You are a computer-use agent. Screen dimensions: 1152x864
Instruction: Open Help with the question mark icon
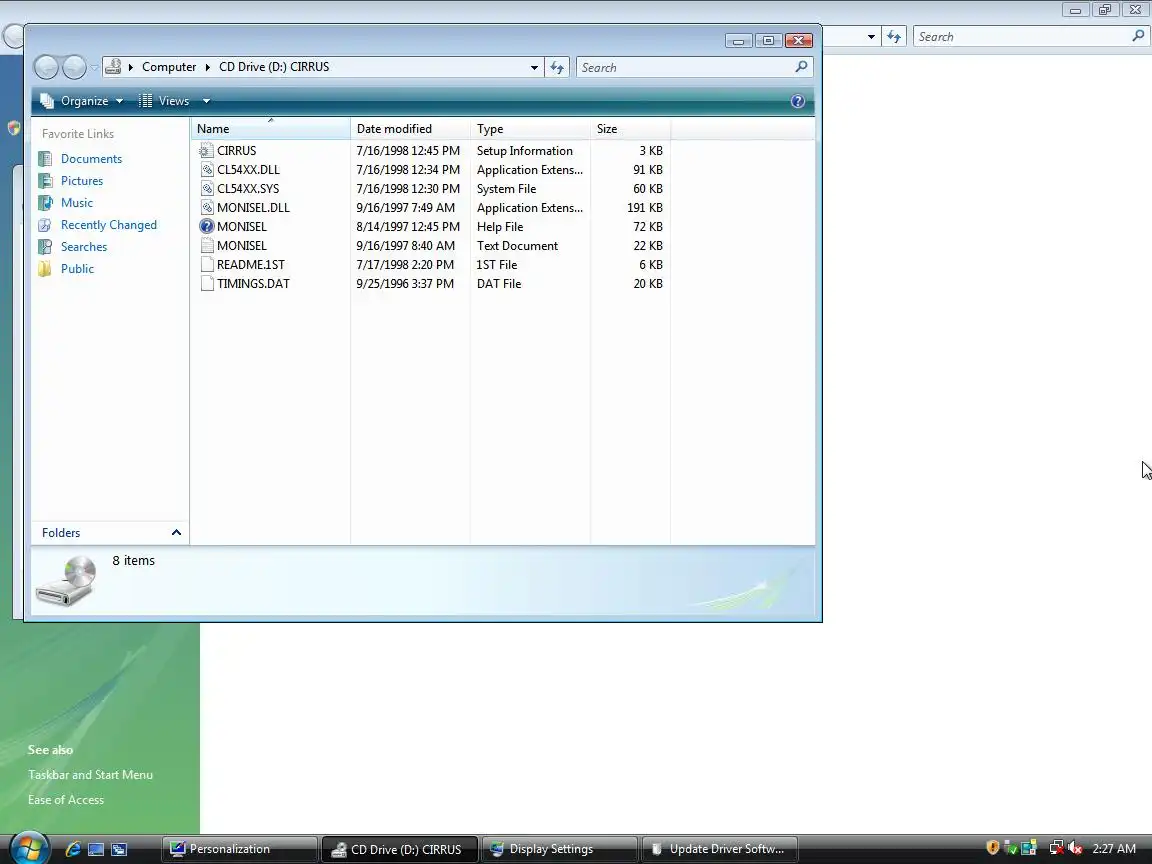[x=798, y=101]
